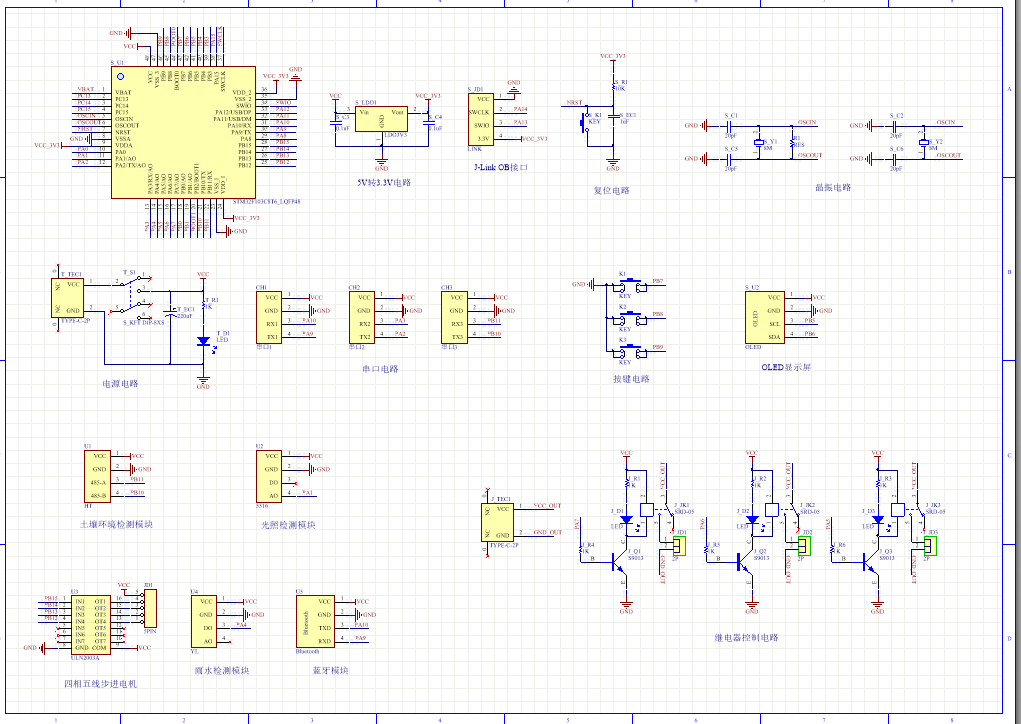Viewport: 1021px width, 724px height.
Task: Select the T_S1 DIP power switch
Action: point(132,294)
